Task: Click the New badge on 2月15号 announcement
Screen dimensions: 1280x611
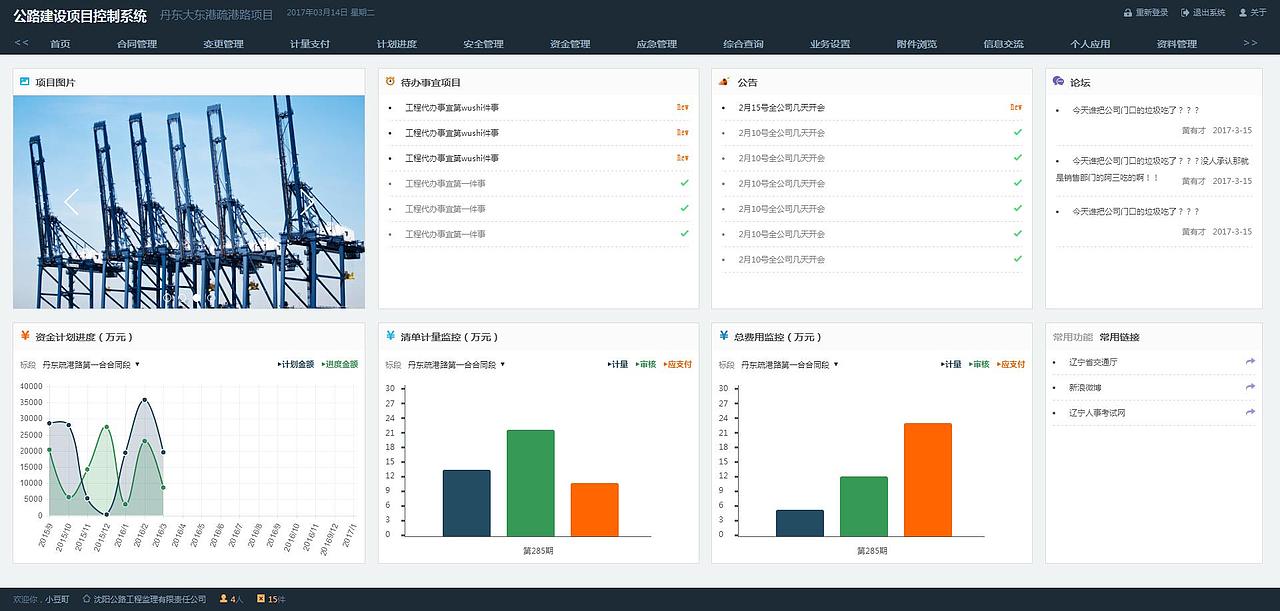Action: (x=1016, y=107)
